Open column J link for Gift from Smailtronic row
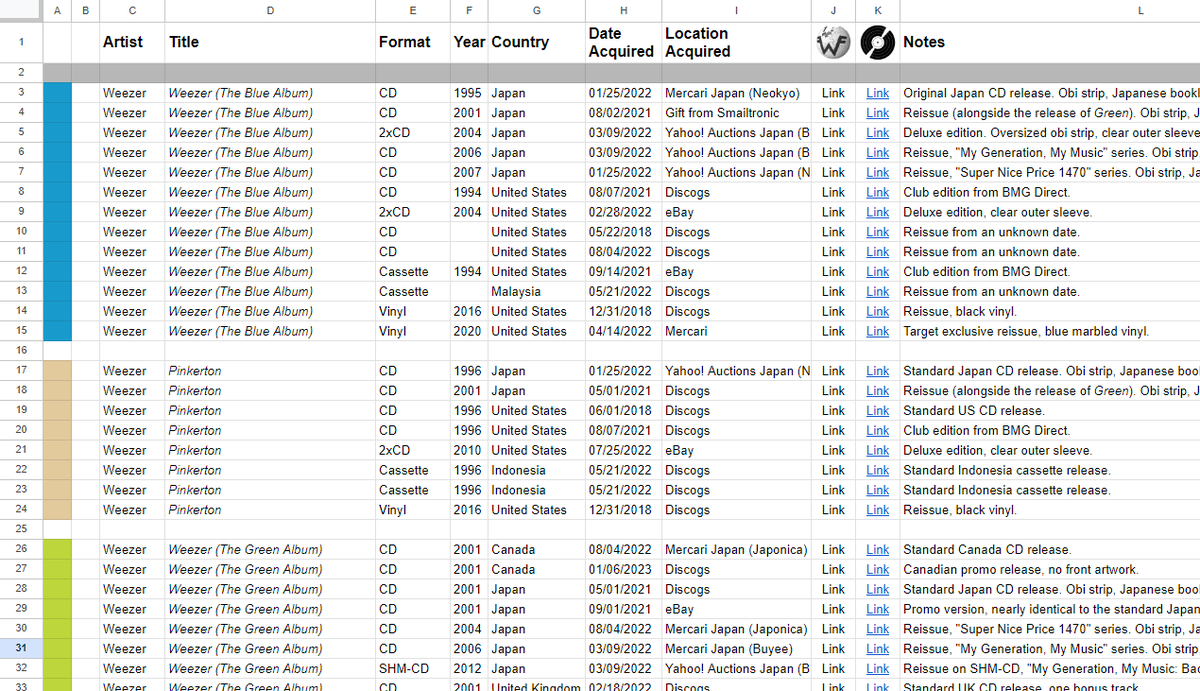This screenshot has height=691, width=1200. pos(833,113)
